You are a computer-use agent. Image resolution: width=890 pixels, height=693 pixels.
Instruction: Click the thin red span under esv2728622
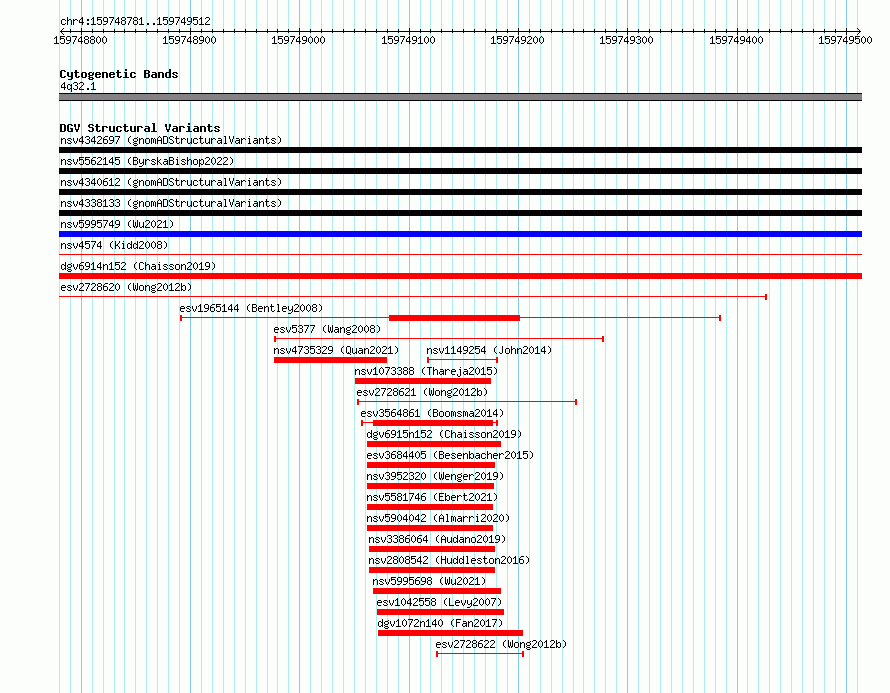[x=480, y=654]
